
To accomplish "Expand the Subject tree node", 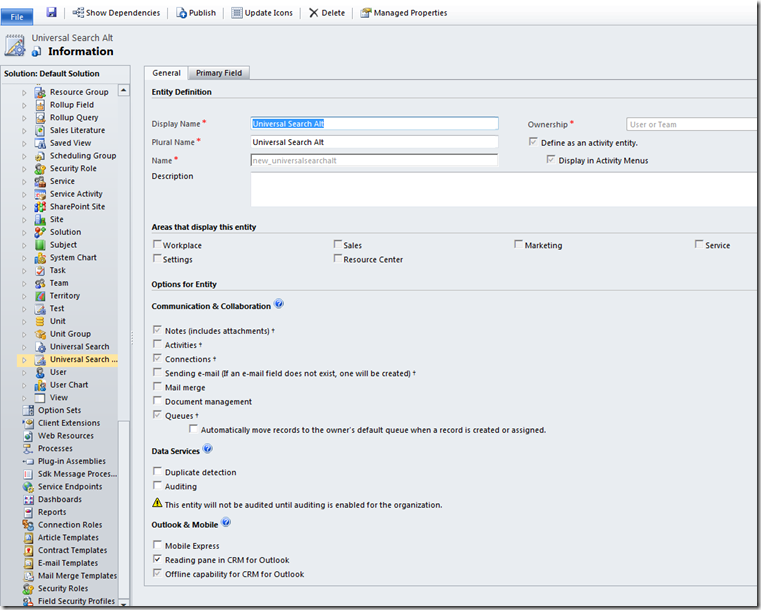I will point(24,245).
